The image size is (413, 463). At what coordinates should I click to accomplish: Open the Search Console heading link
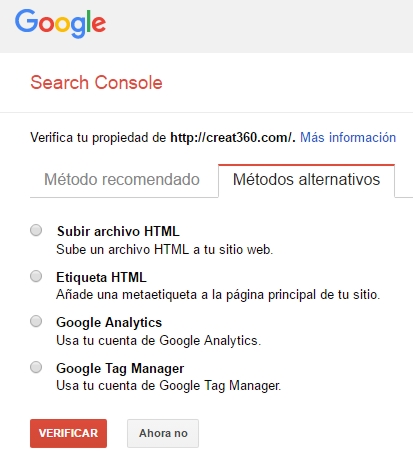point(96,82)
